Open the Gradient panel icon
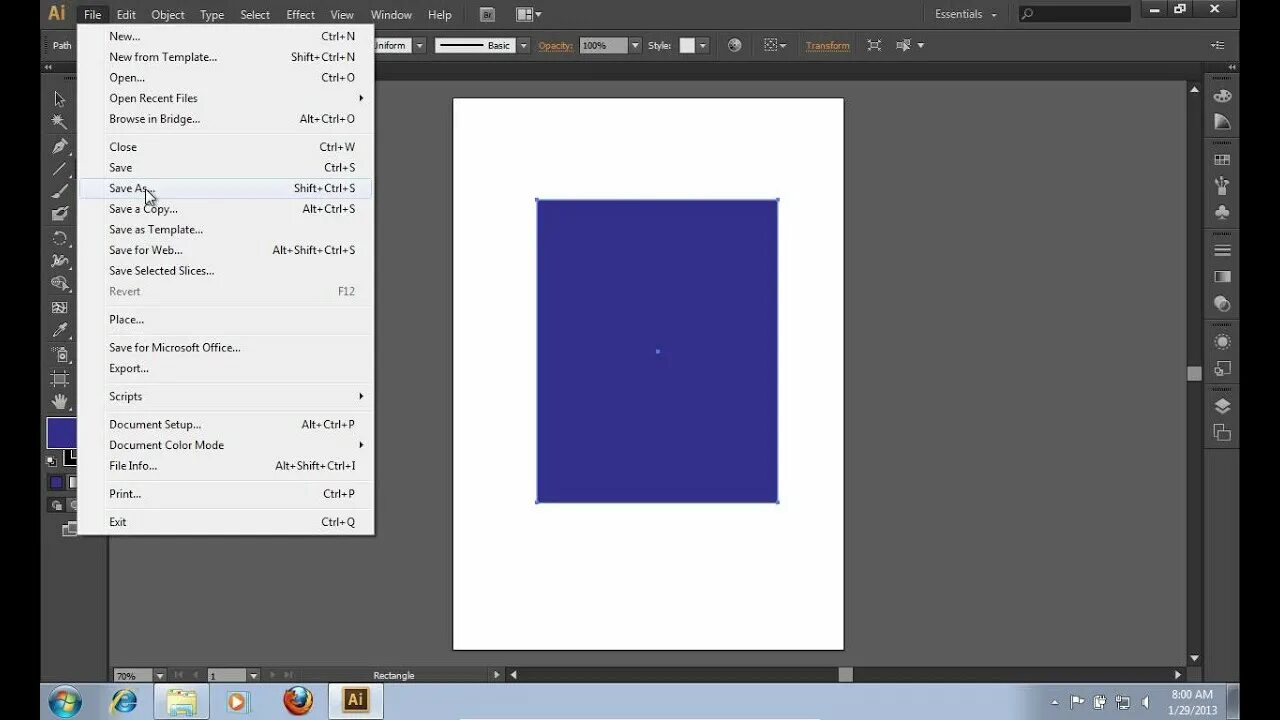Screen dimensions: 1280x720 pyautogui.click(x=1222, y=277)
